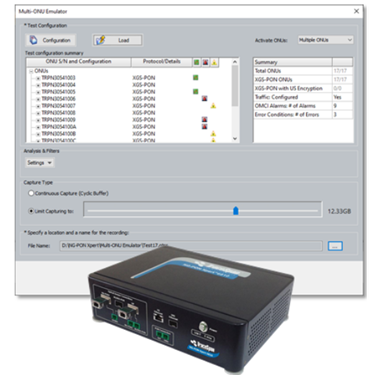Select the TRPN30541009 ONU entry
375x375 pixels.
point(59,120)
